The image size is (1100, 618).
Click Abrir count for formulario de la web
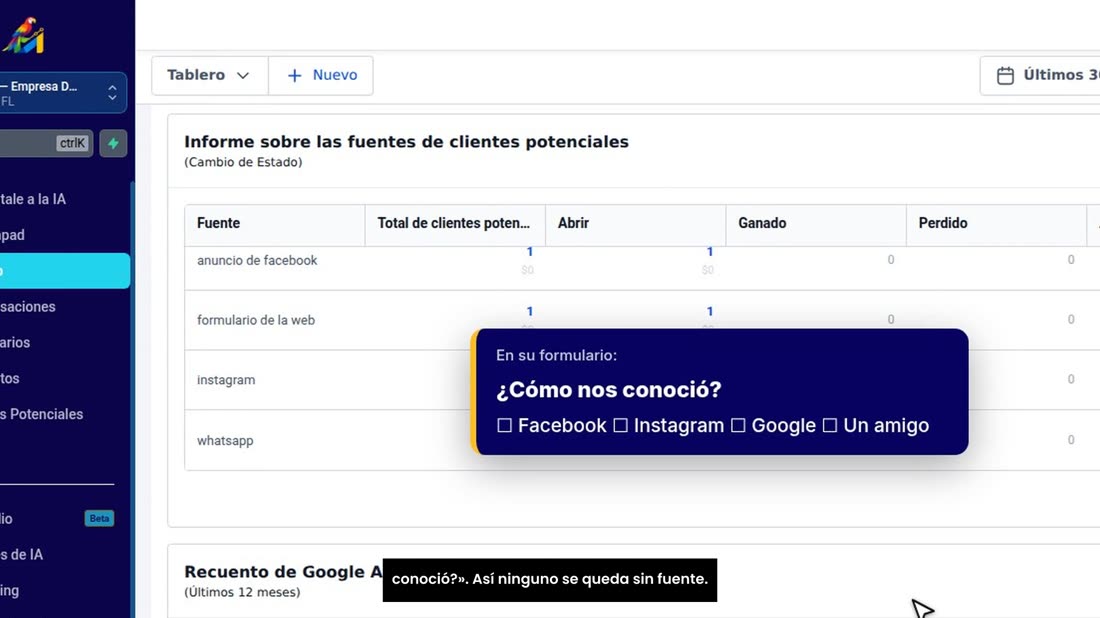[710, 311]
